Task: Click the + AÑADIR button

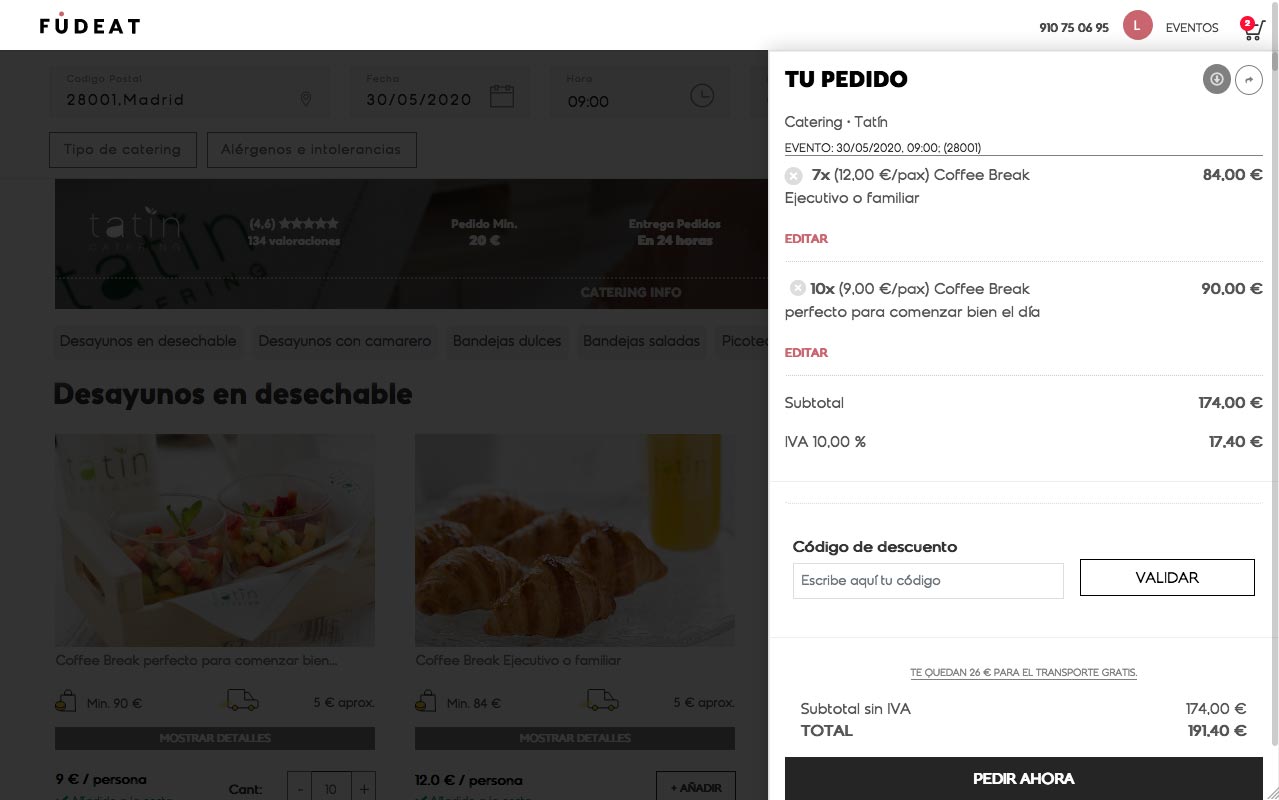Action: [x=696, y=788]
